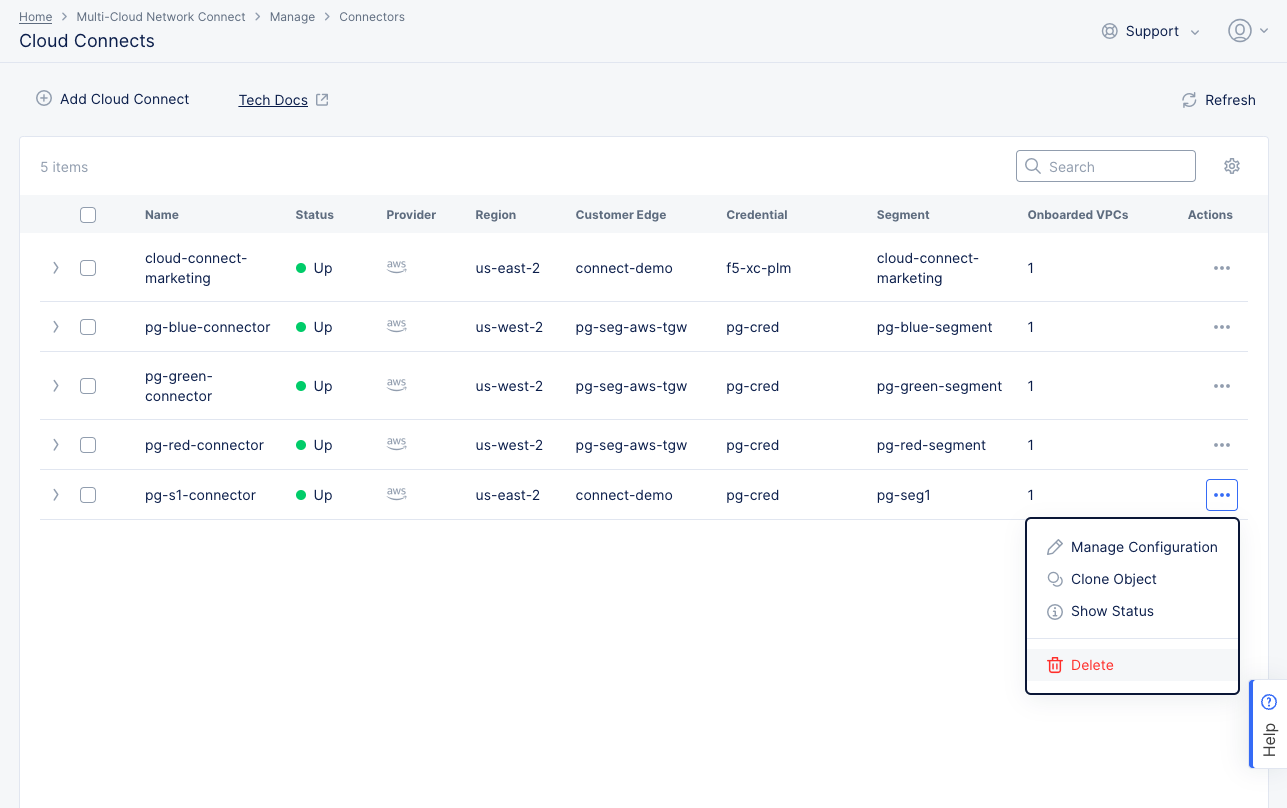Click the user account avatar icon
Image resolution: width=1287 pixels, height=808 pixels.
coord(1240,31)
